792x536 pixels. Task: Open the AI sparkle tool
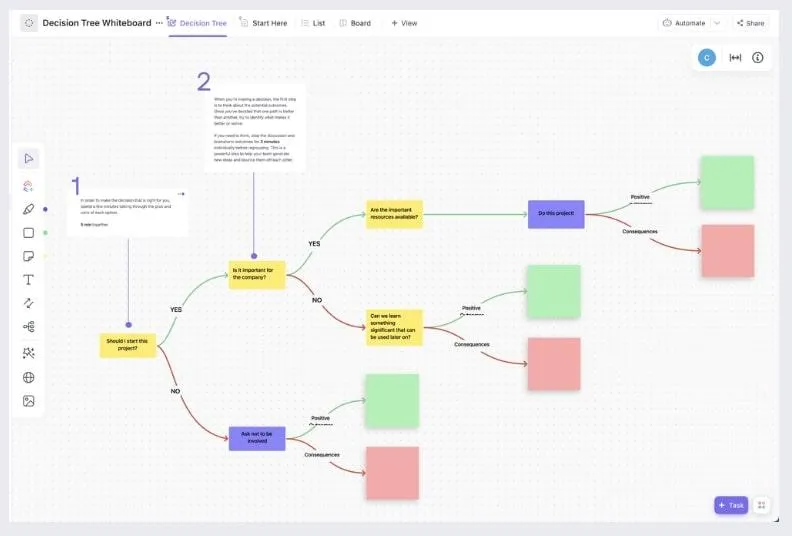pos(29,353)
